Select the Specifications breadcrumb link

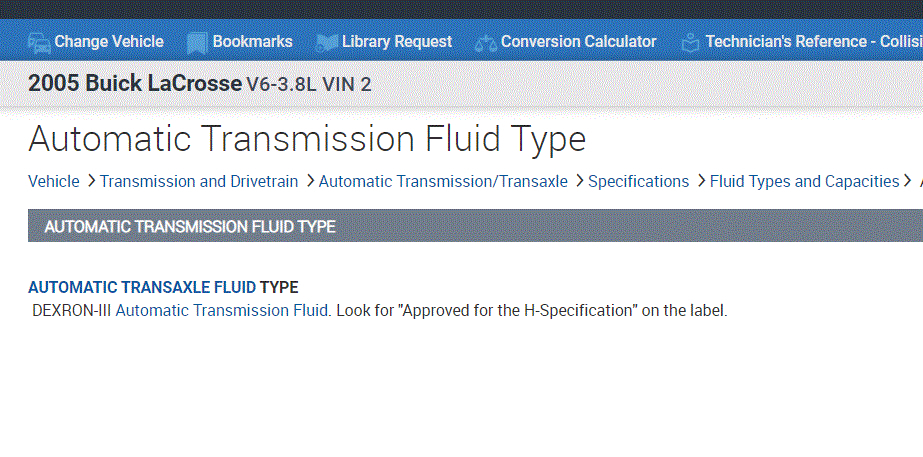[638, 181]
